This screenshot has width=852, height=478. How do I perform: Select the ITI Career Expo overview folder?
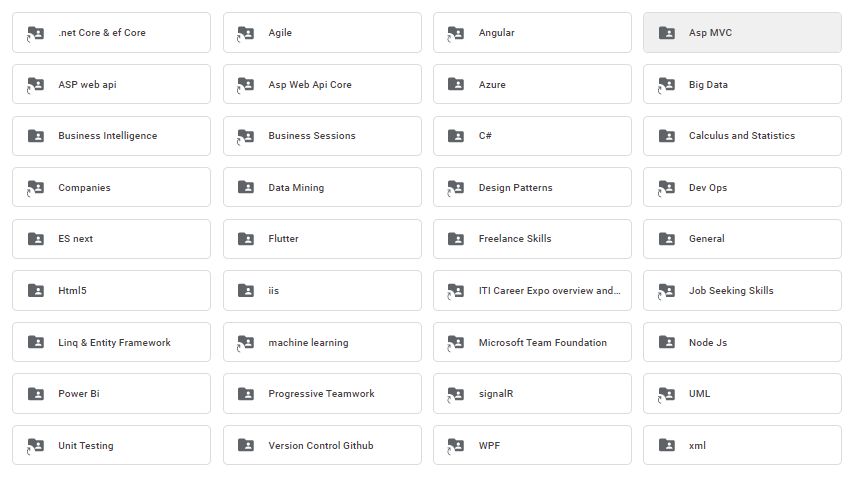pyautogui.click(x=532, y=291)
